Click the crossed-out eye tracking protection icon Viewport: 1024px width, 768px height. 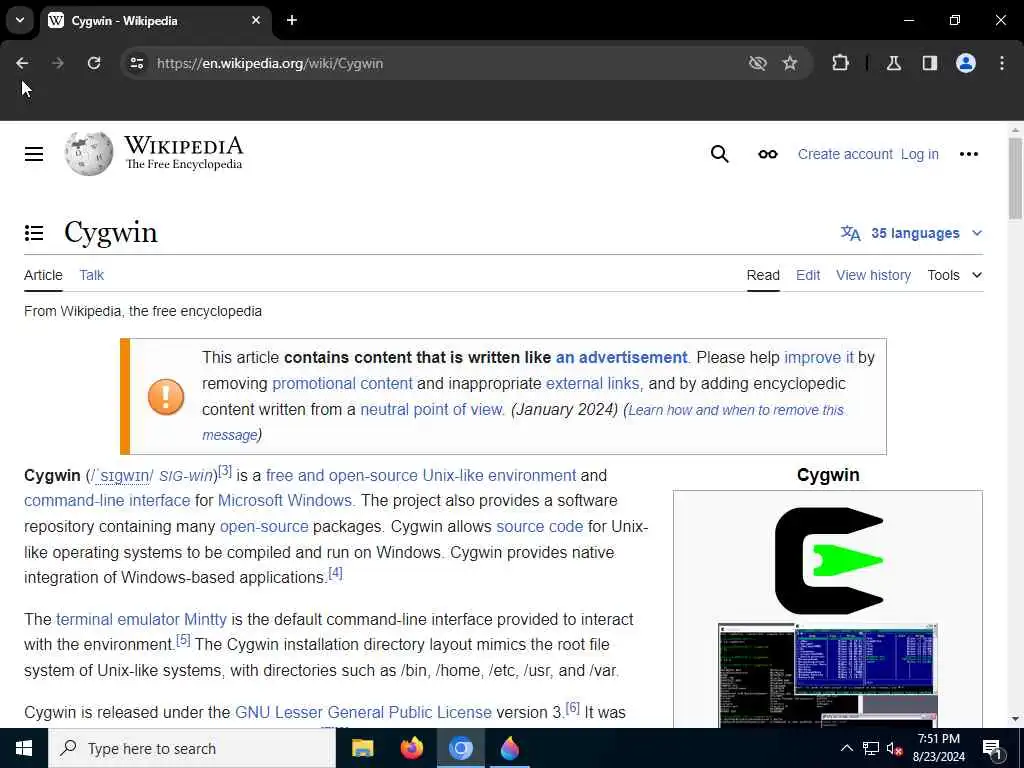[758, 63]
